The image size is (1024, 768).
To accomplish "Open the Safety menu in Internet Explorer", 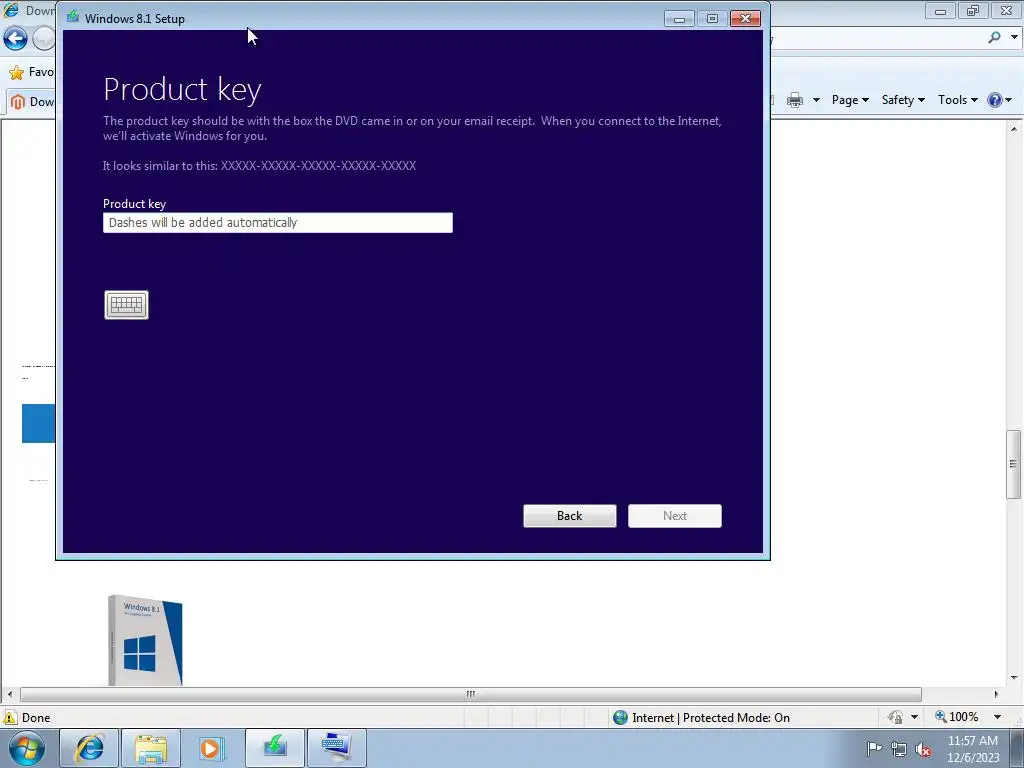I will pyautogui.click(x=903, y=100).
